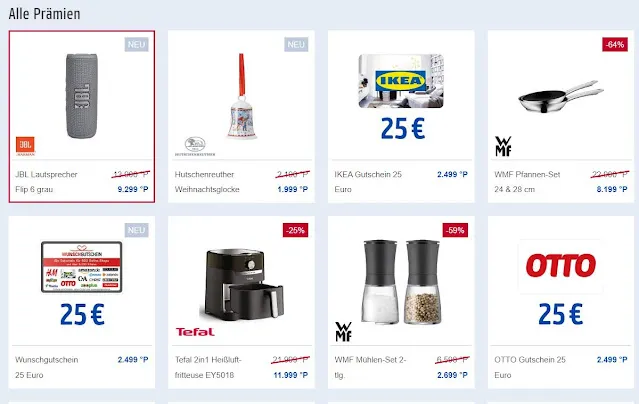Click the WMF logo on Mühlen-Set card
The width and height of the screenshot is (639, 404).
[343, 332]
